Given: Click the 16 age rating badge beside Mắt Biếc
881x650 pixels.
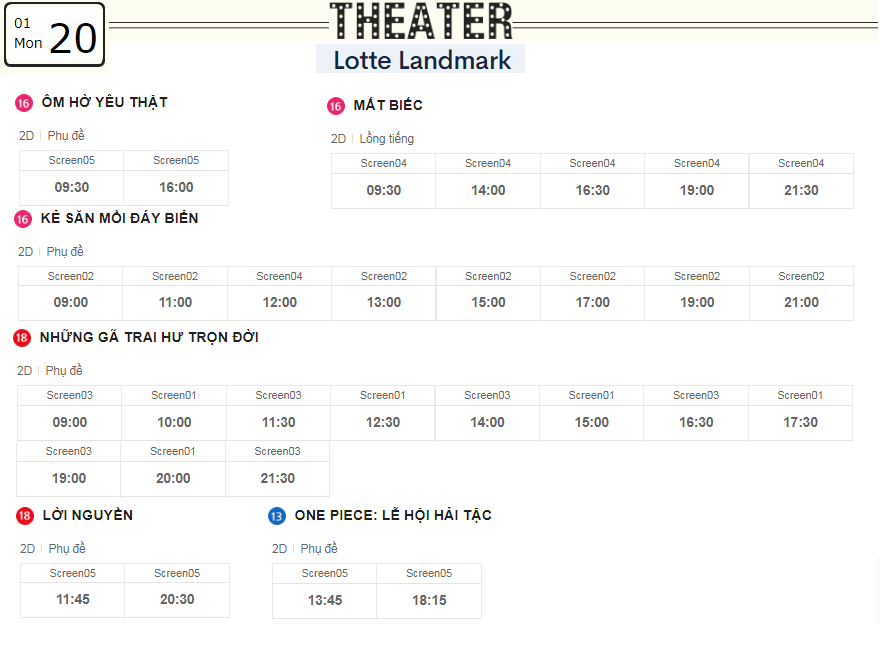Looking at the screenshot, I should click(335, 106).
